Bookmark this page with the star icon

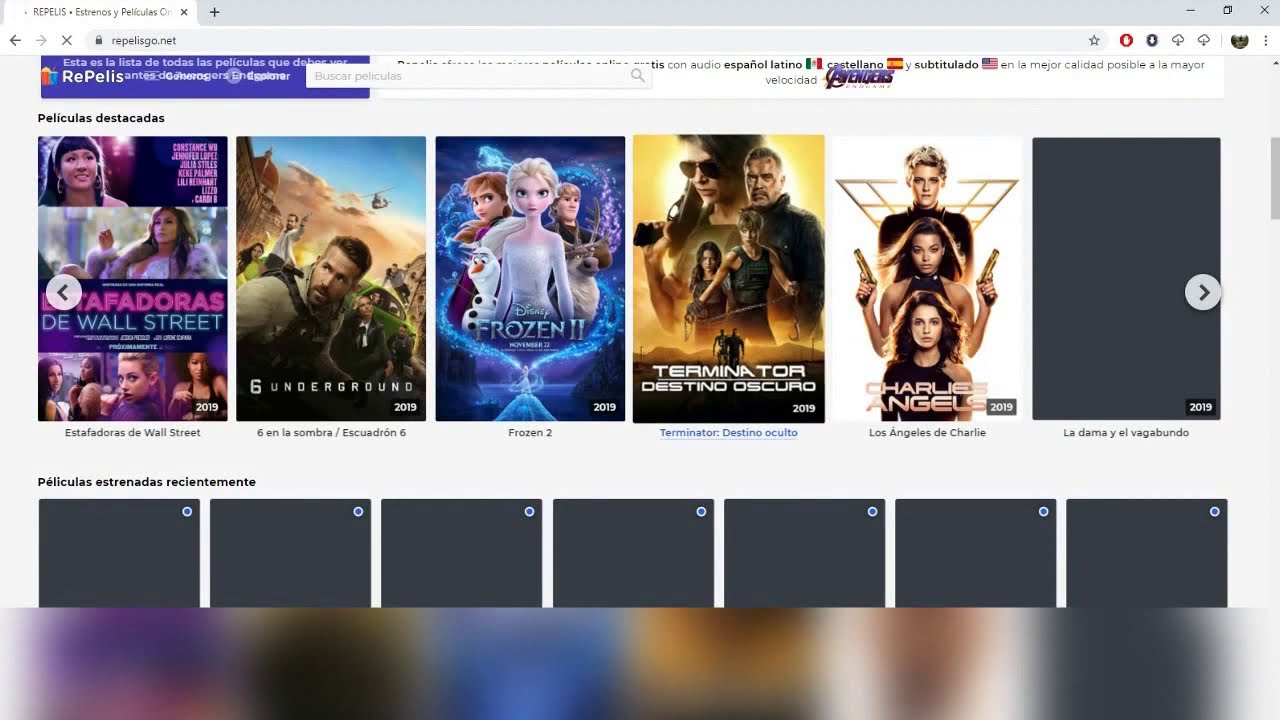pyautogui.click(x=1094, y=40)
